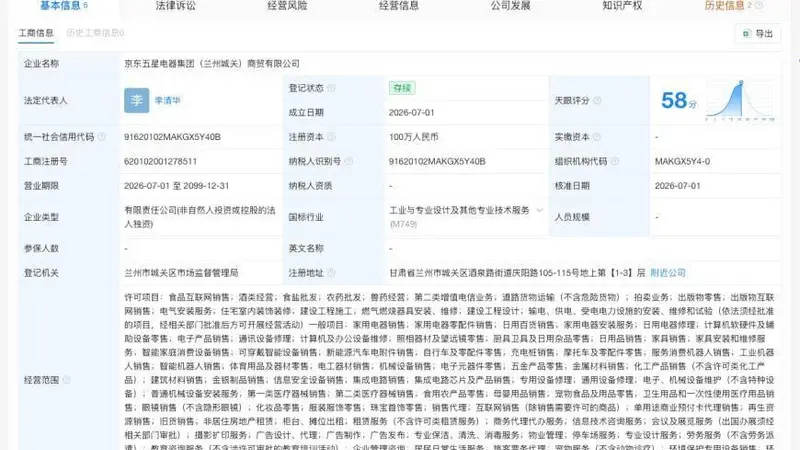Click help icon next to 实缴资本

(596, 137)
